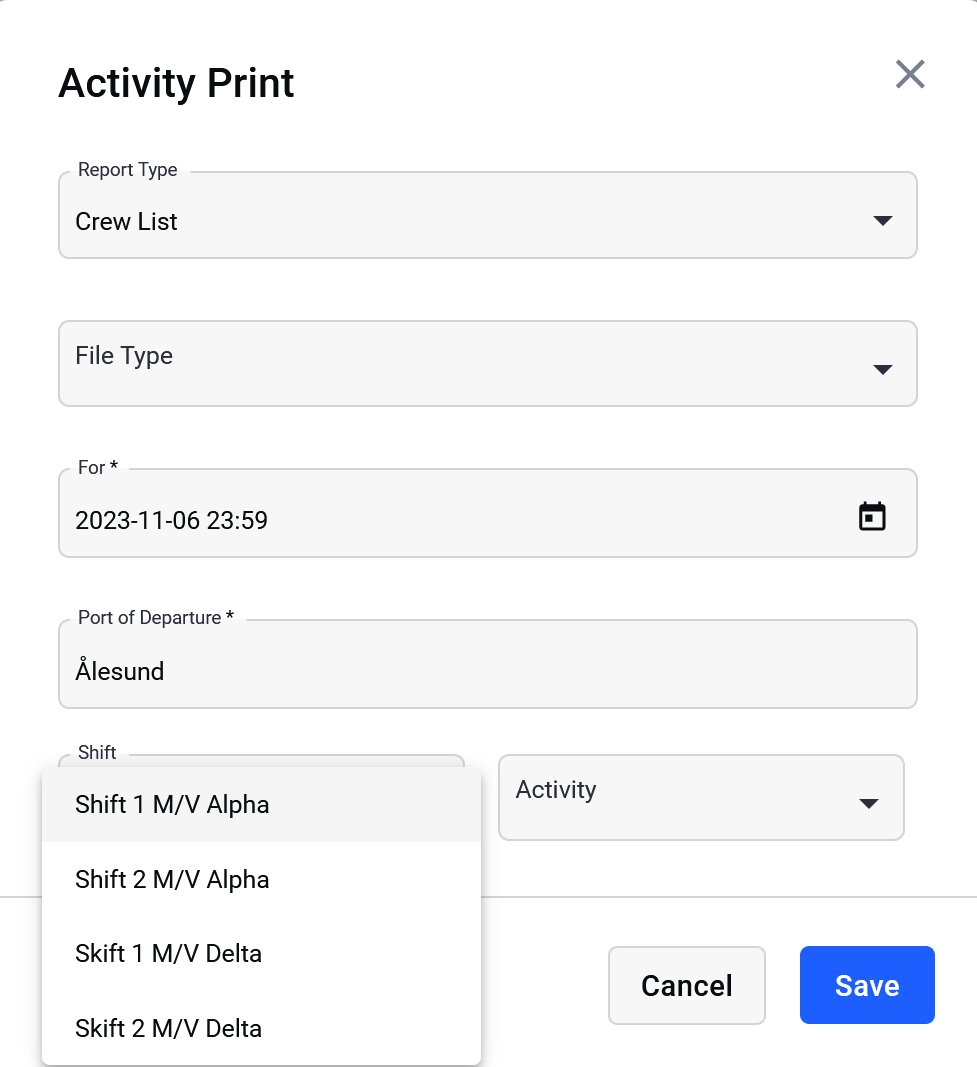Open the calendar picker icon

tap(872, 516)
